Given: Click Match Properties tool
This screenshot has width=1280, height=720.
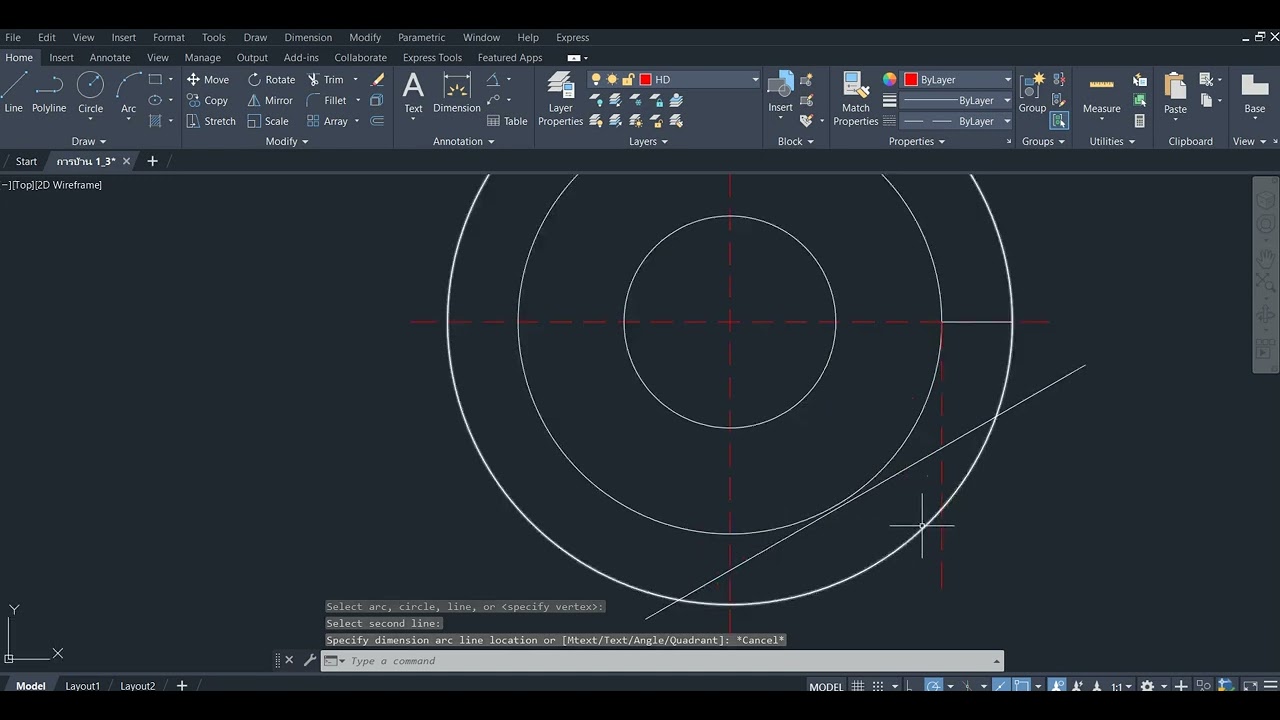Looking at the screenshot, I should coord(855,98).
